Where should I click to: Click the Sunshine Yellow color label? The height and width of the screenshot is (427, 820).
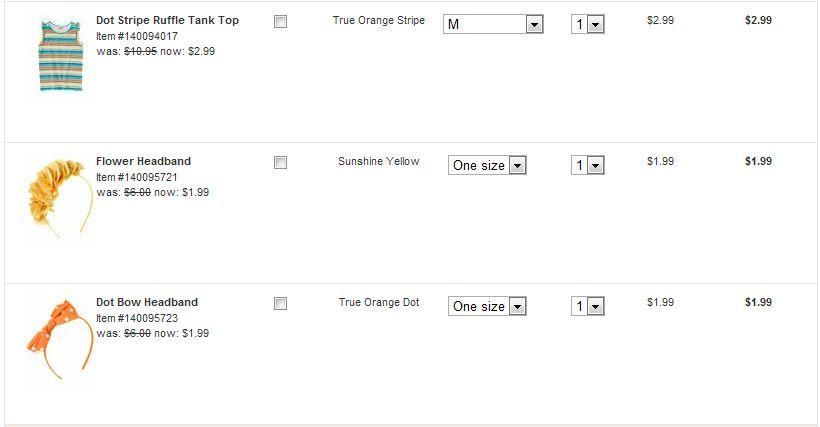[x=378, y=161]
